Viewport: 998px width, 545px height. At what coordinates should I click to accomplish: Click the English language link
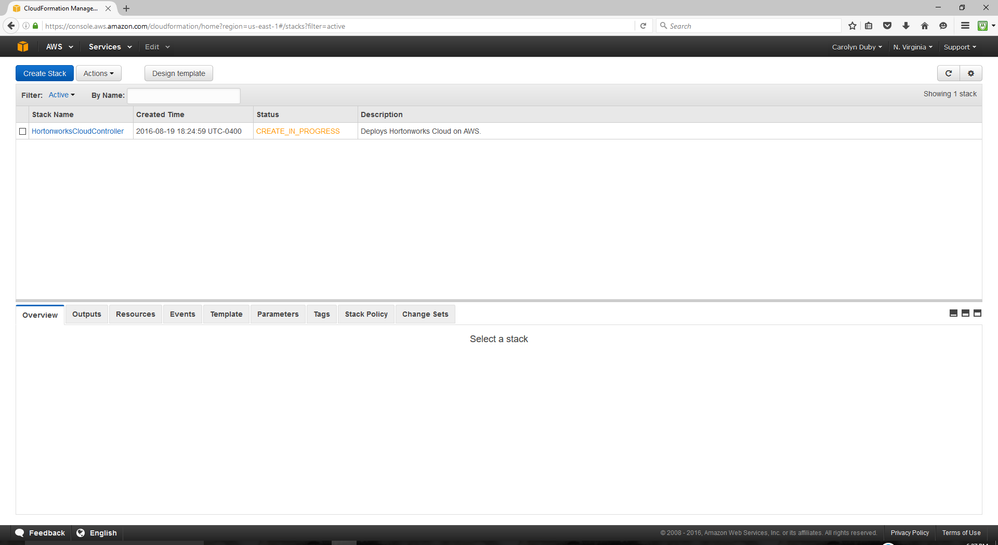click(x=103, y=533)
